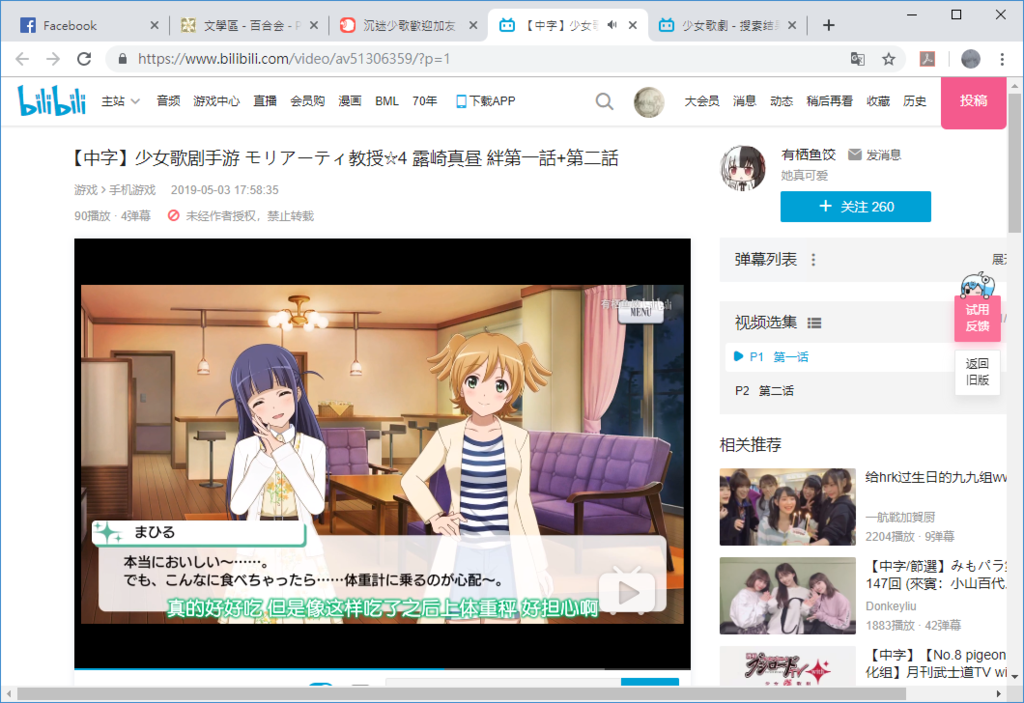Open the Donkeyliu uploader link

tap(891, 606)
